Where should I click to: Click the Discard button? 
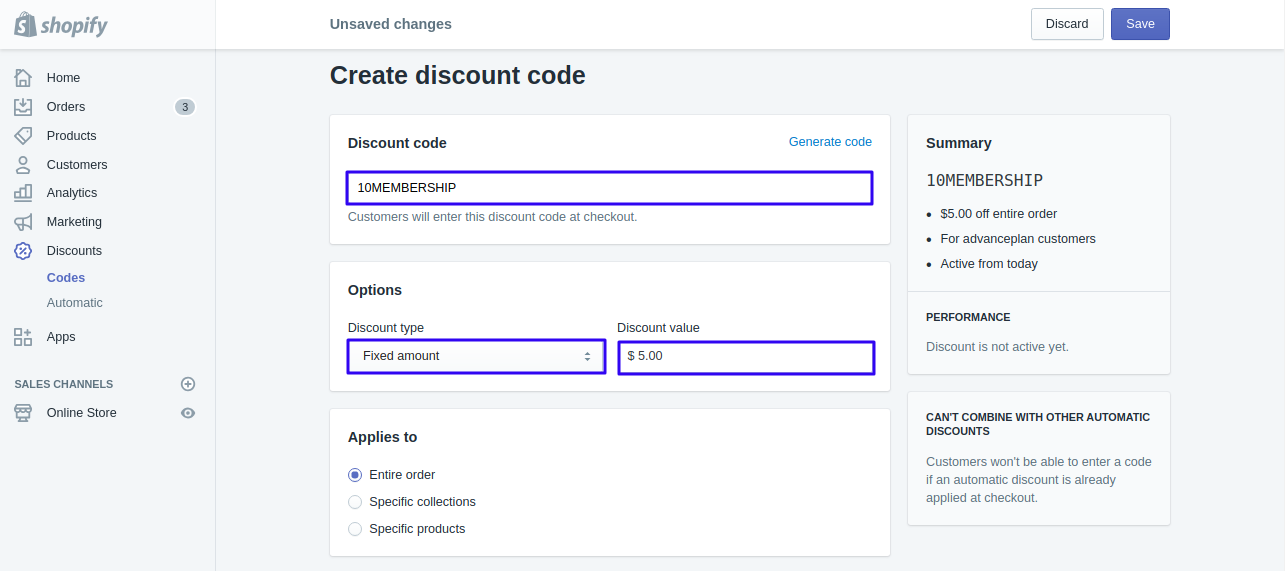point(1067,24)
